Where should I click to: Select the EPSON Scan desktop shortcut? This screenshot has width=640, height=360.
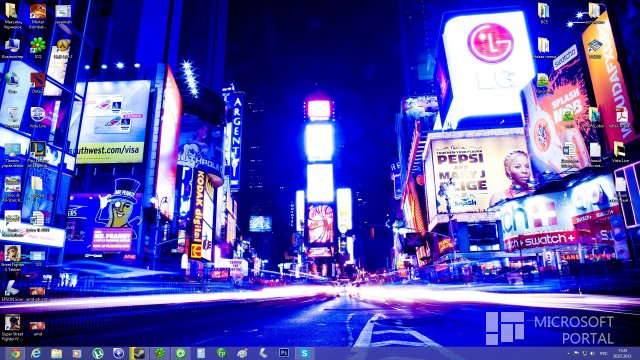(12, 291)
